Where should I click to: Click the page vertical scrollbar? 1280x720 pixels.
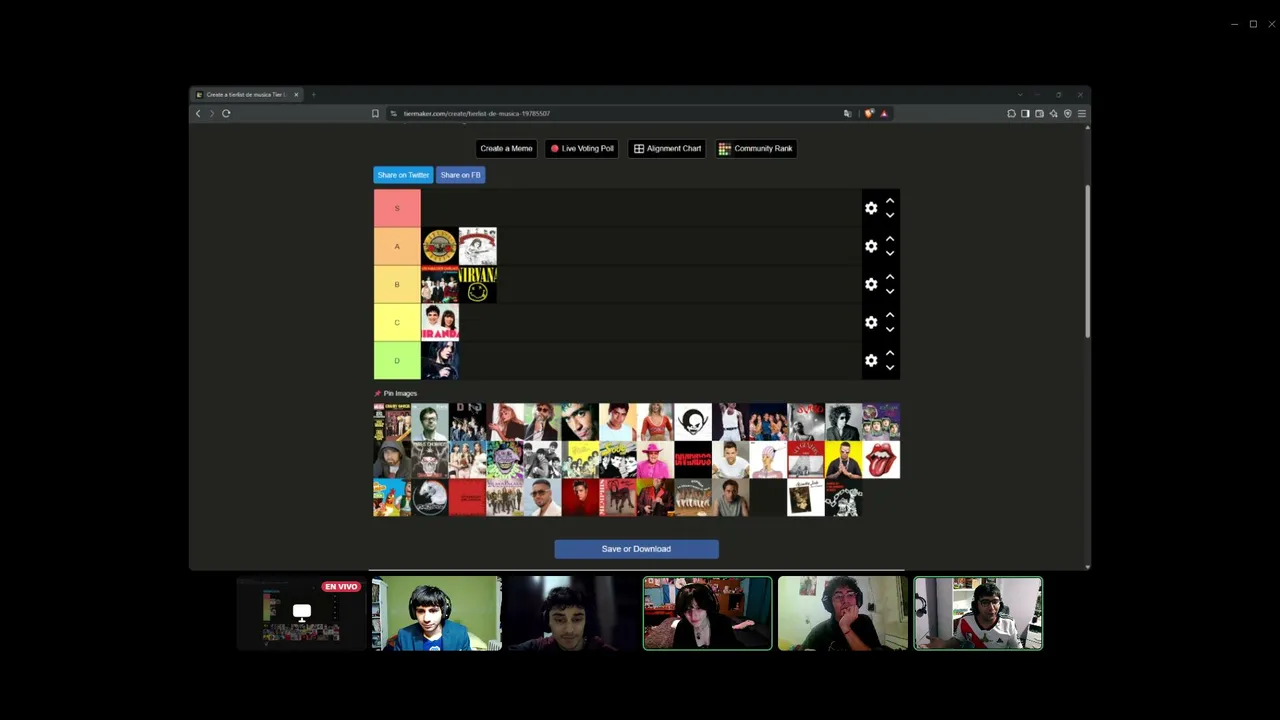(1087, 262)
